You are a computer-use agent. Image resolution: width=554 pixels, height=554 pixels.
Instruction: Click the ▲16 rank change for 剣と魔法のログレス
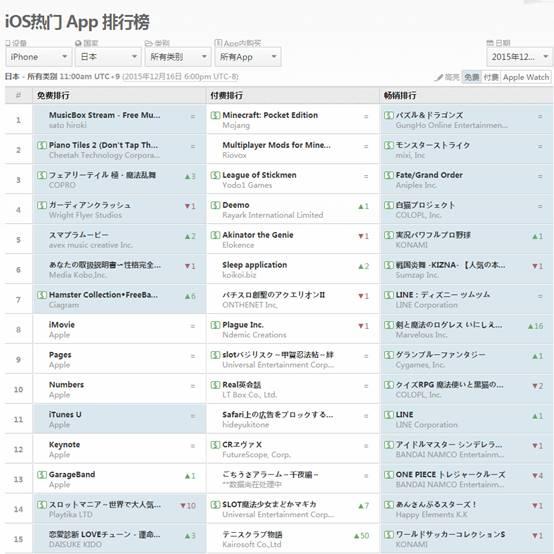[535, 326]
